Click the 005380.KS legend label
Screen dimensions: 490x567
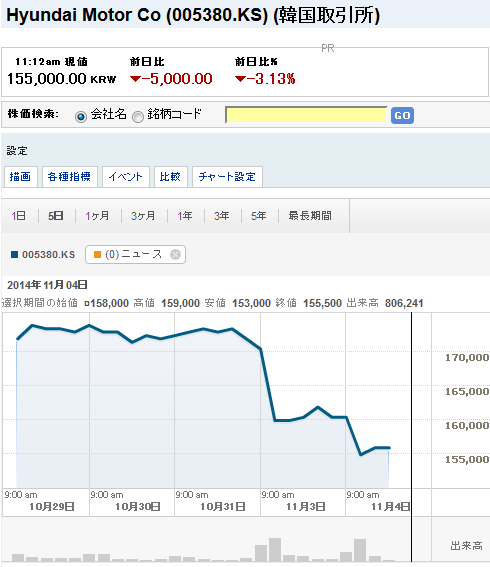coord(48,255)
